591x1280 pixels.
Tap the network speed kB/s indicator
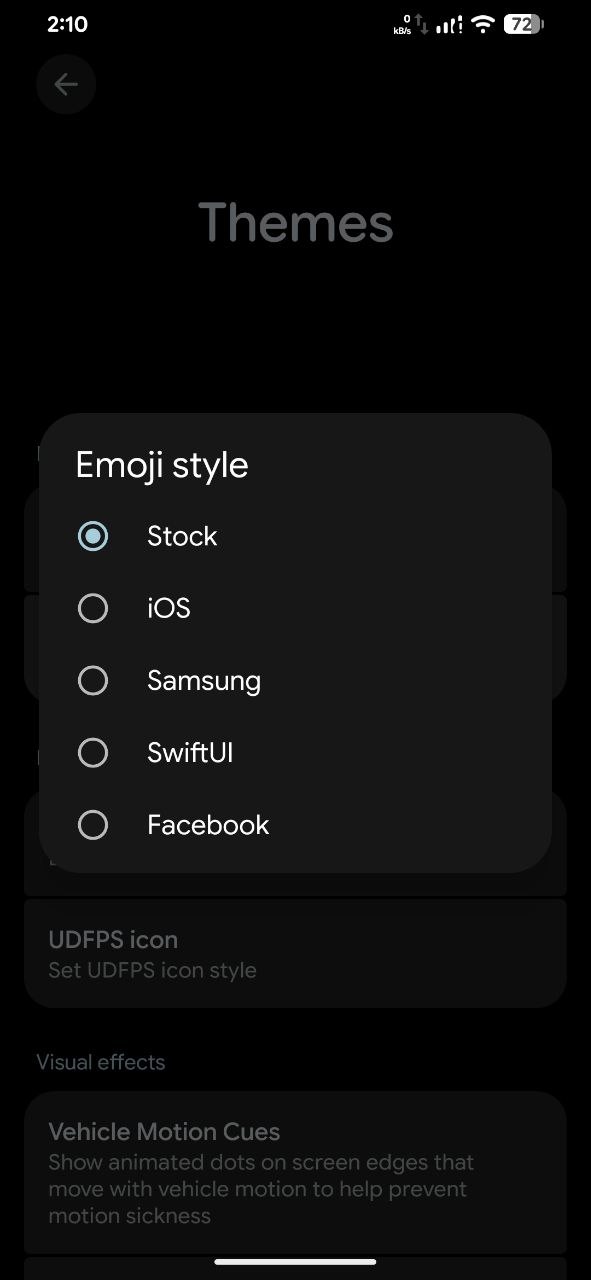coord(402,25)
